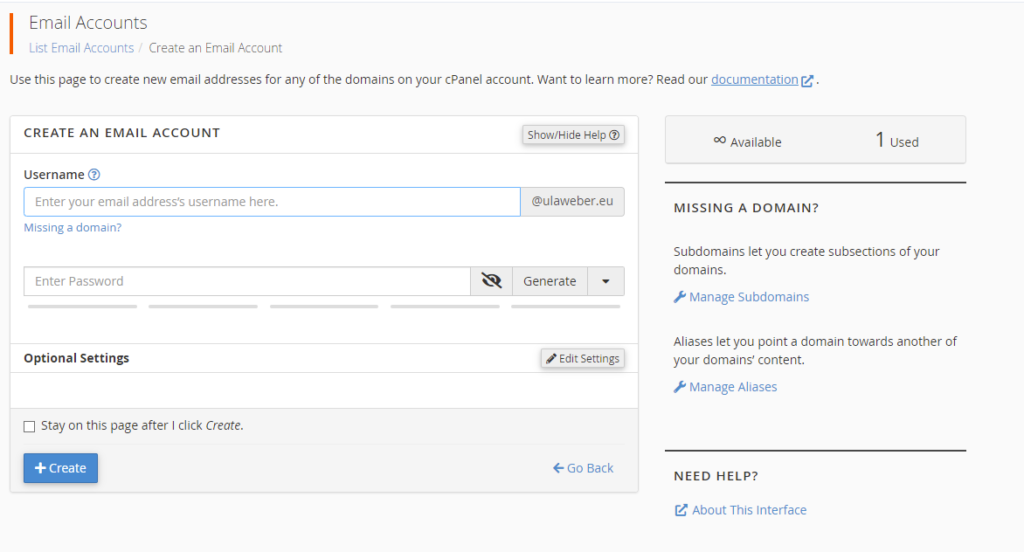
Task: Open the Generate password options dropdown arrow
Action: 606,281
